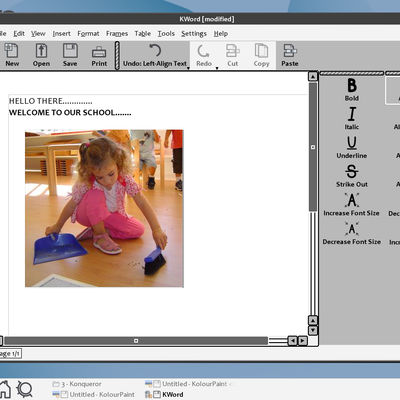Print the document via the Print icon
Viewport: 400px width, 400px height.
[x=99, y=55]
